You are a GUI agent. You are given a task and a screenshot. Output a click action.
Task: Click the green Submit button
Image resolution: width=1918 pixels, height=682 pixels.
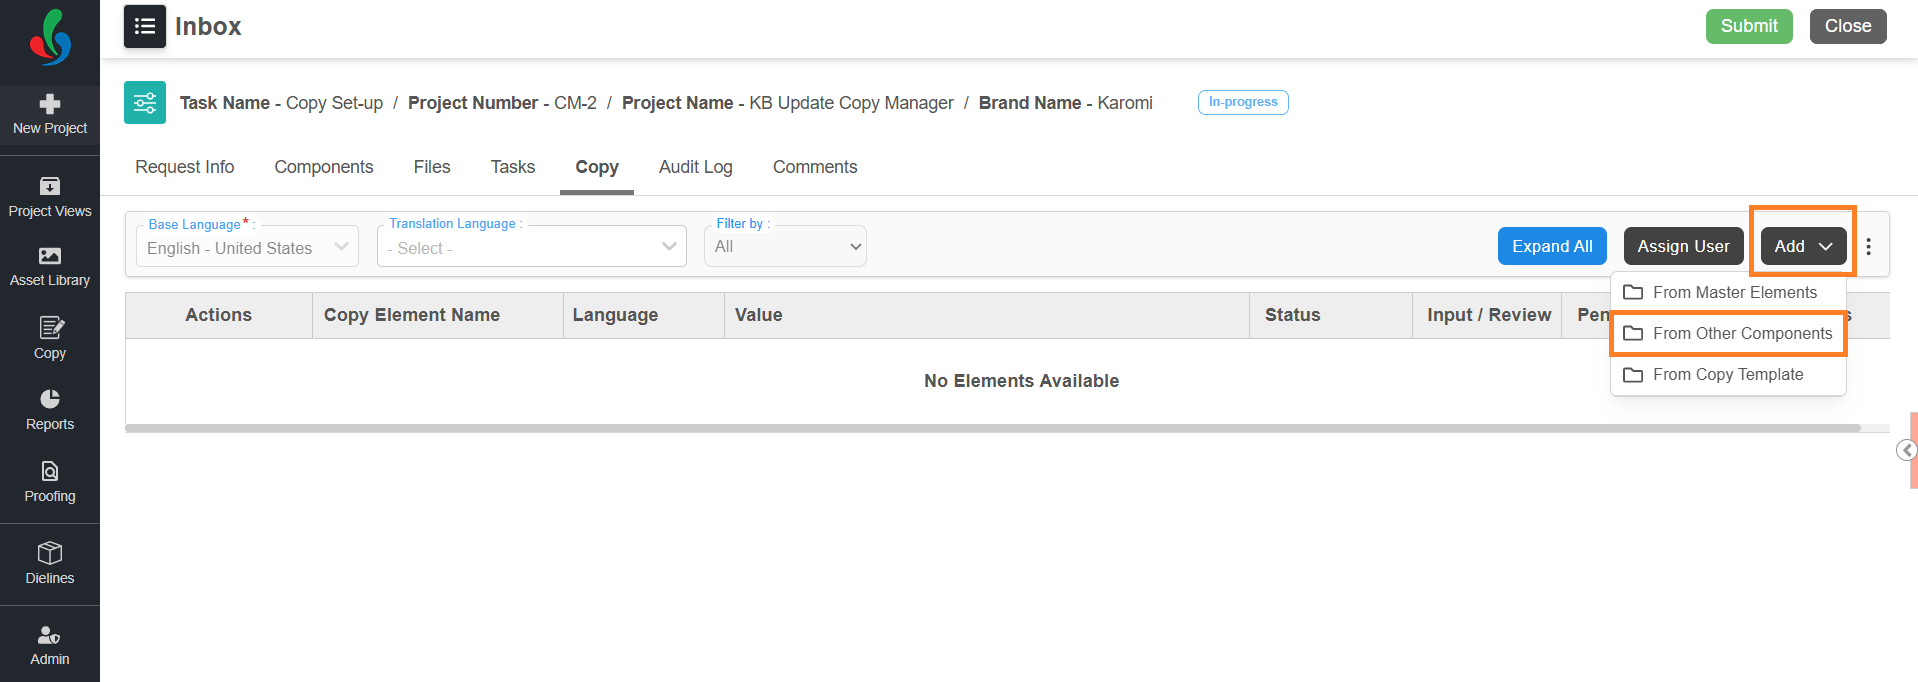pos(1748,26)
